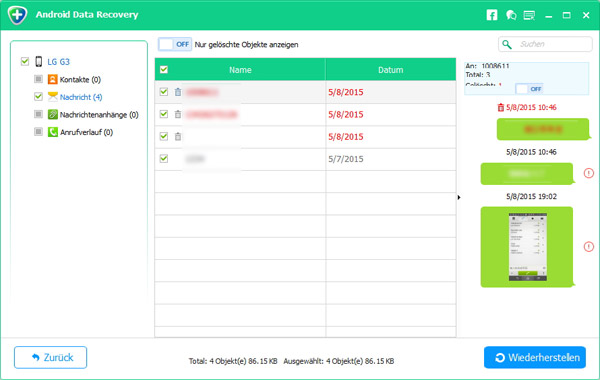
Task: Click the Nachrichtenanhänge paperclip icon
Action: [52, 114]
